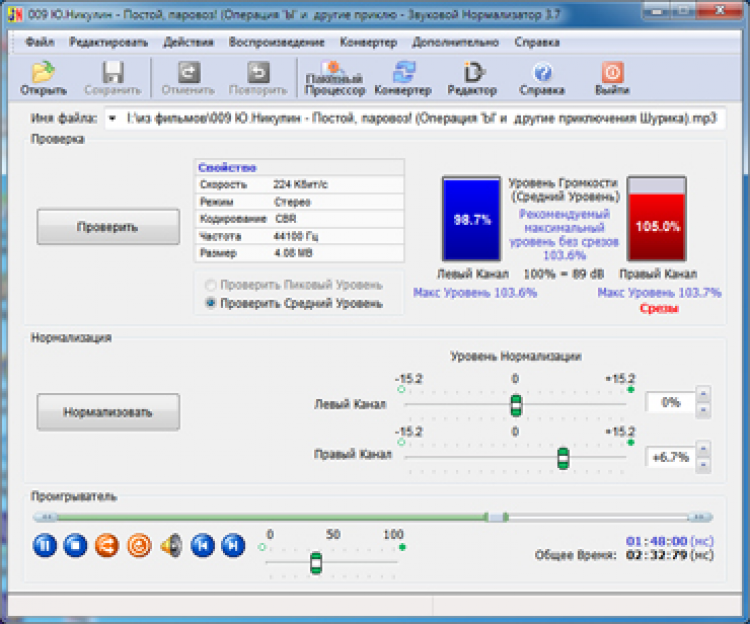Click the red Срезы warning text
The width and height of the screenshot is (750, 624).
tap(659, 309)
